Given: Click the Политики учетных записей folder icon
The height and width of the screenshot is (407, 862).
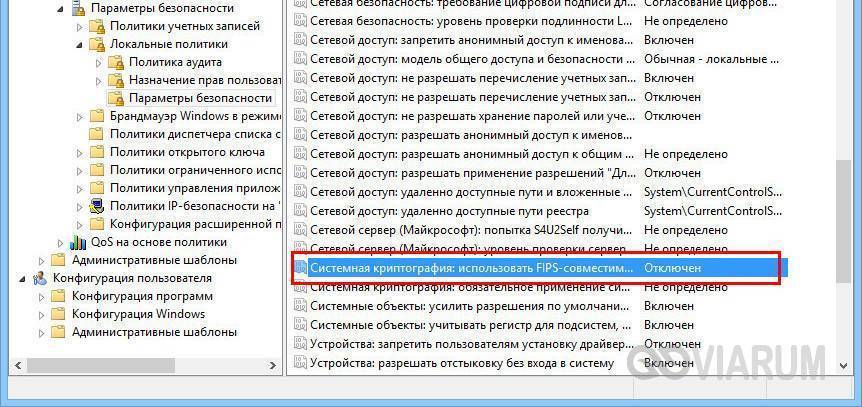Looking at the screenshot, I should [97, 26].
